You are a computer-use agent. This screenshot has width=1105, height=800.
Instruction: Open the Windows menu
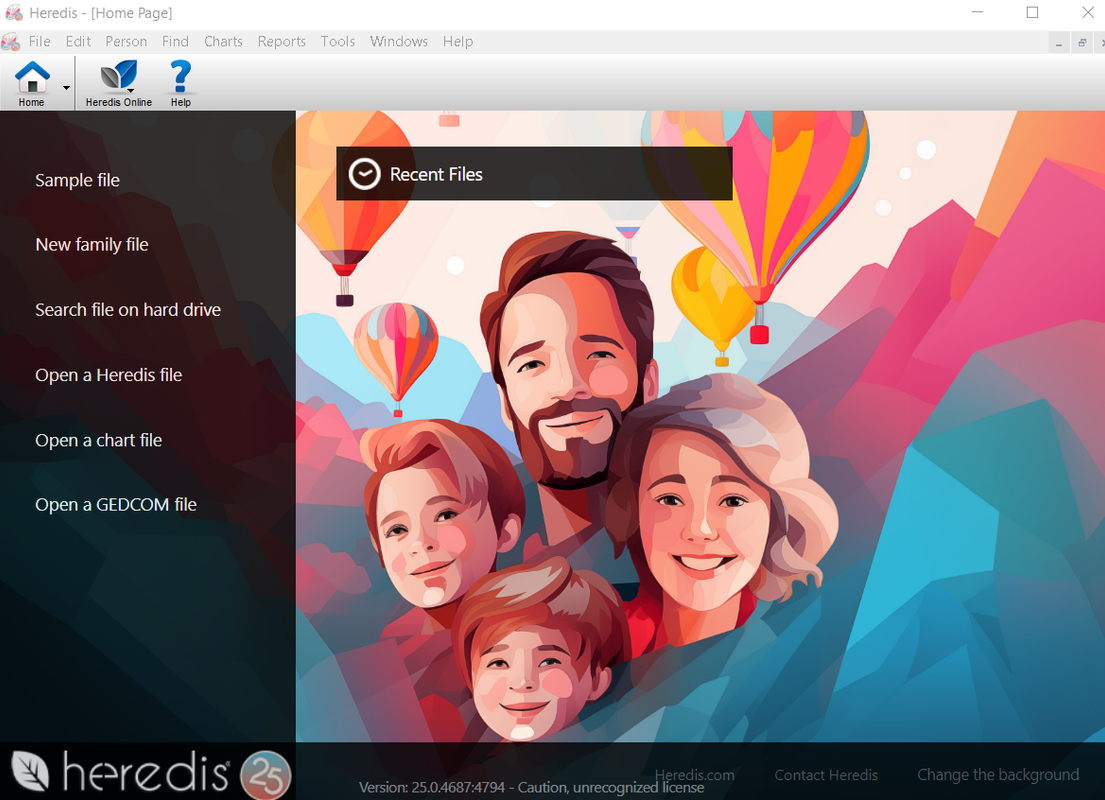coord(399,42)
